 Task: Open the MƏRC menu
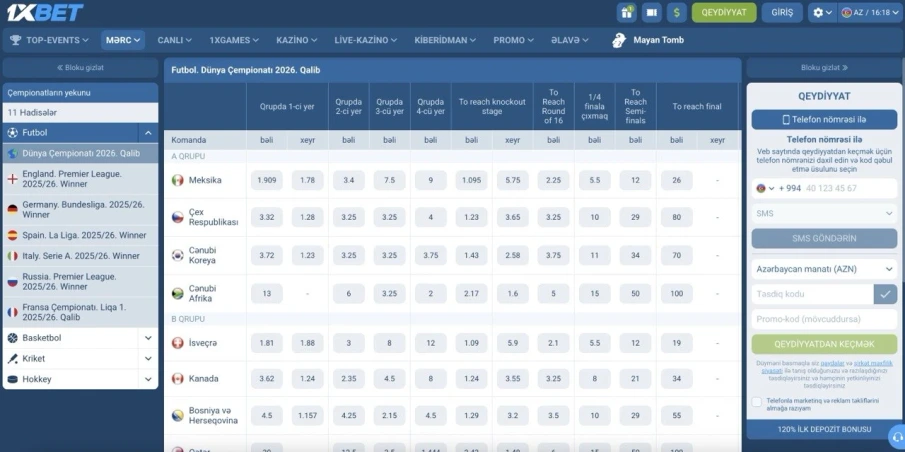pyautogui.click(x=123, y=40)
